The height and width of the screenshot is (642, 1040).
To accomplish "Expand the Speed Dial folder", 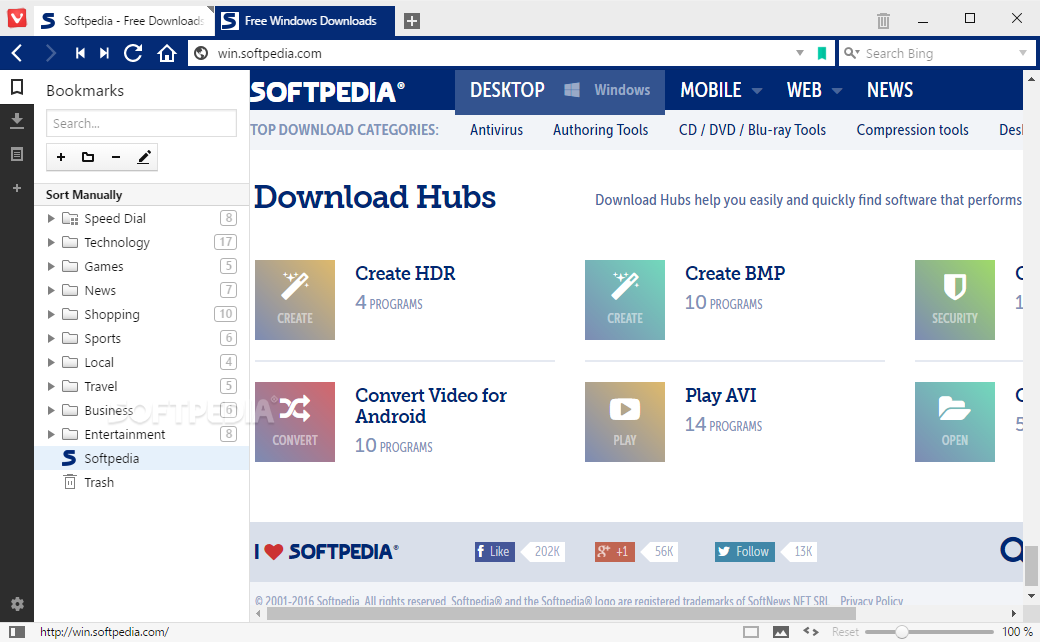I will 51,218.
